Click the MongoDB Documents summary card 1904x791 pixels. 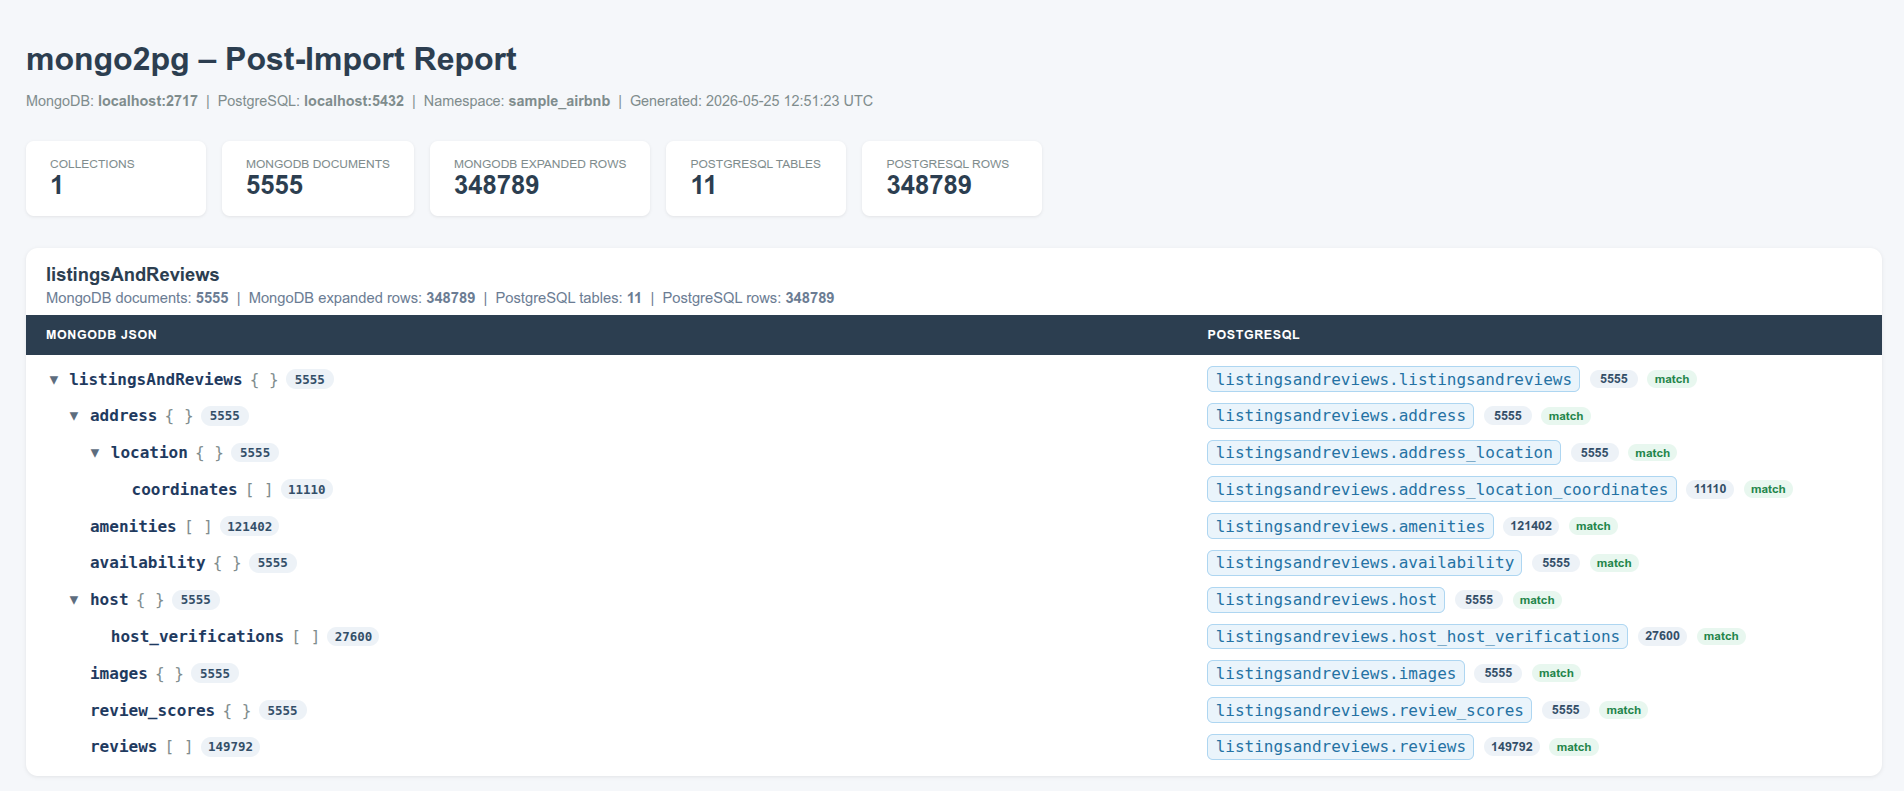click(318, 178)
